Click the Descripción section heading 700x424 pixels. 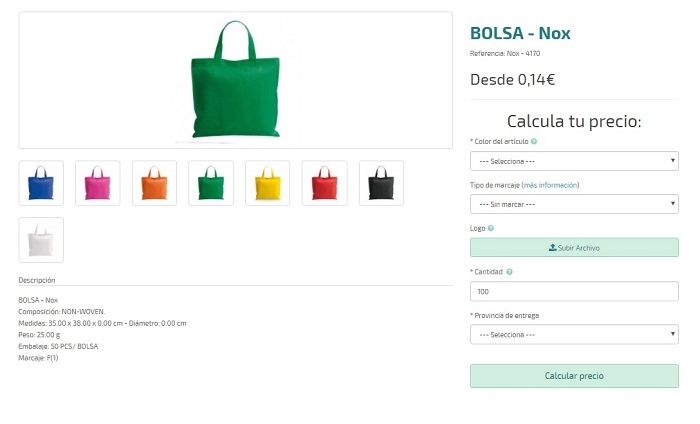pos(37,281)
